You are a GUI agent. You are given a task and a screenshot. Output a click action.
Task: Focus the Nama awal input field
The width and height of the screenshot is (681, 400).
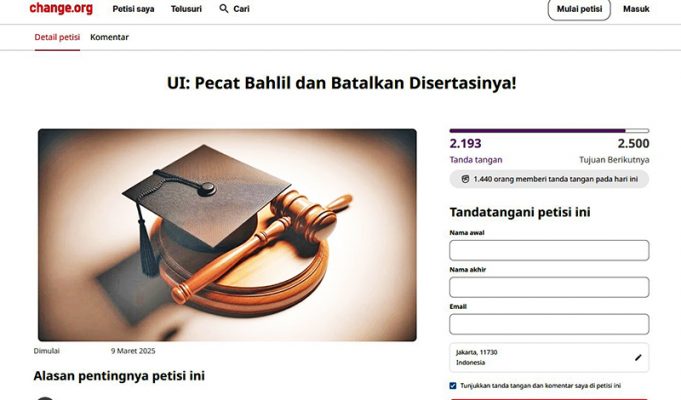[x=549, y=251]
